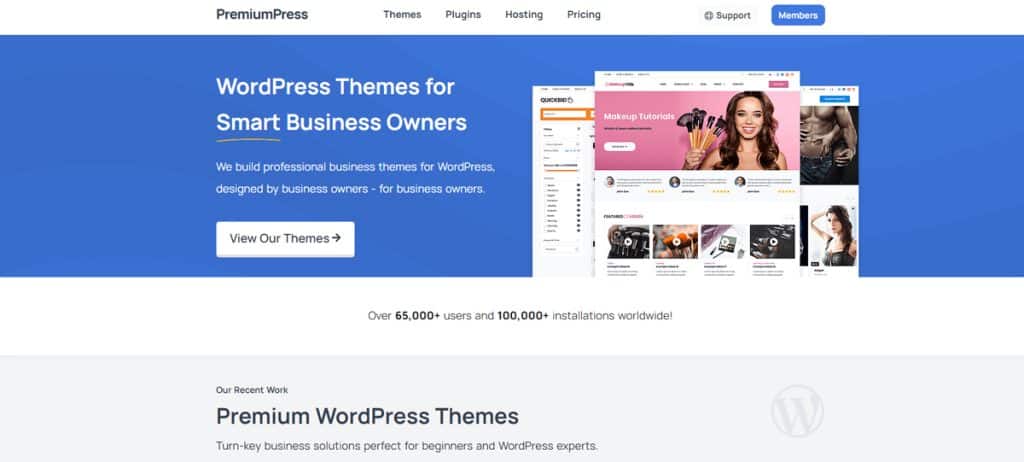
Task: Click the heading "WordPress Themes for"
Action: tap(335, 86)
